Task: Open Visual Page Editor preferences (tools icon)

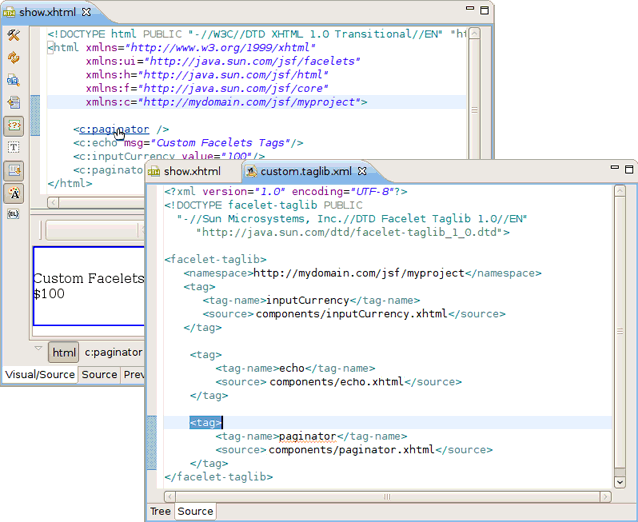Action: pos(13,35)
